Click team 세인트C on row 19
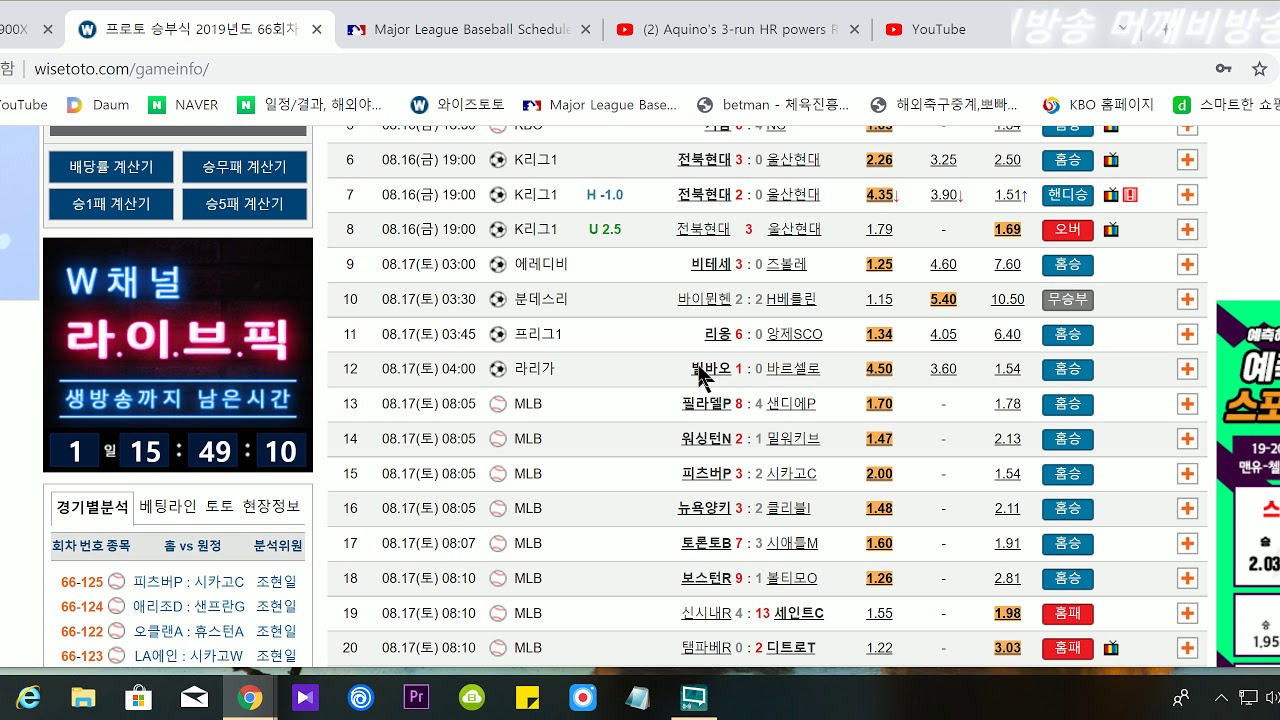The height and width of the screenshot is (720, 1280). point(799,613)
